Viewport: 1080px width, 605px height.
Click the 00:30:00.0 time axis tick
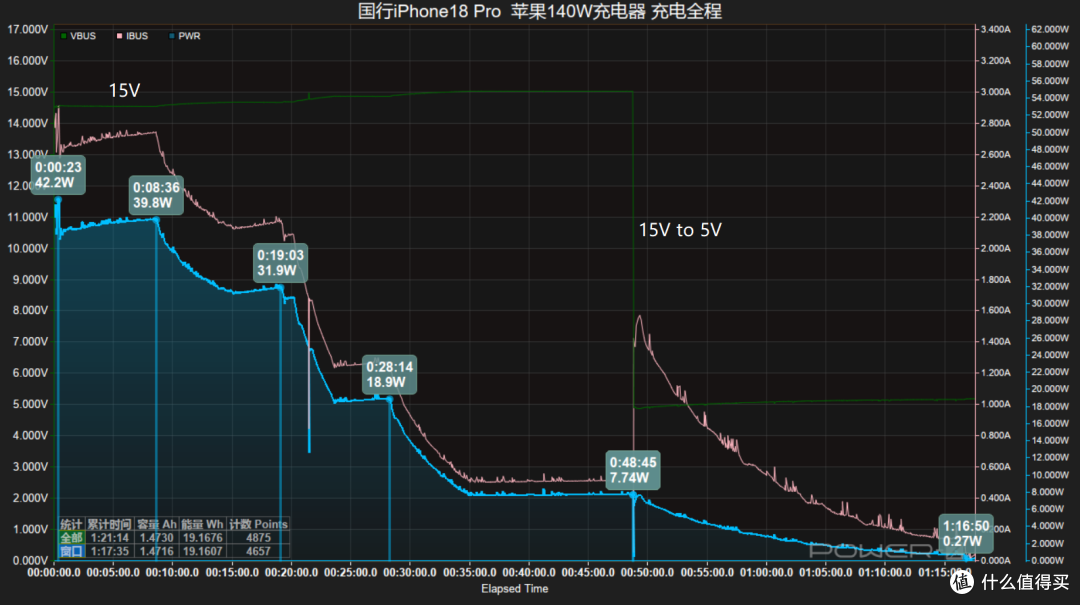410,573
